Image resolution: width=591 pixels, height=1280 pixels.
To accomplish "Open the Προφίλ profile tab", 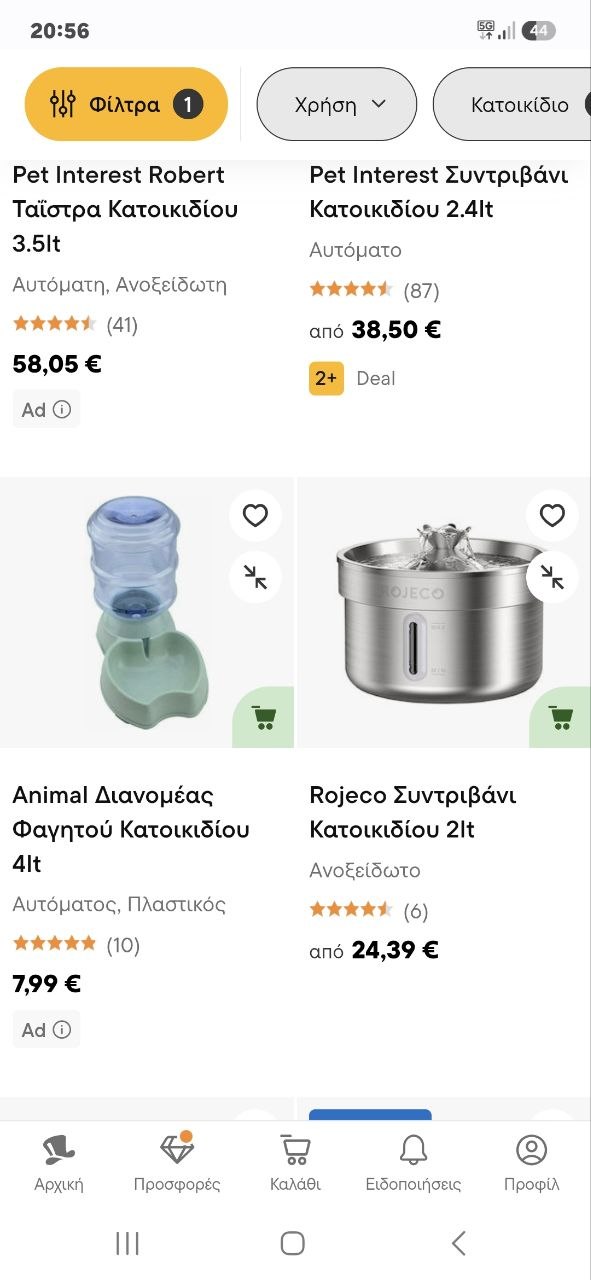I will [531, 1163].
